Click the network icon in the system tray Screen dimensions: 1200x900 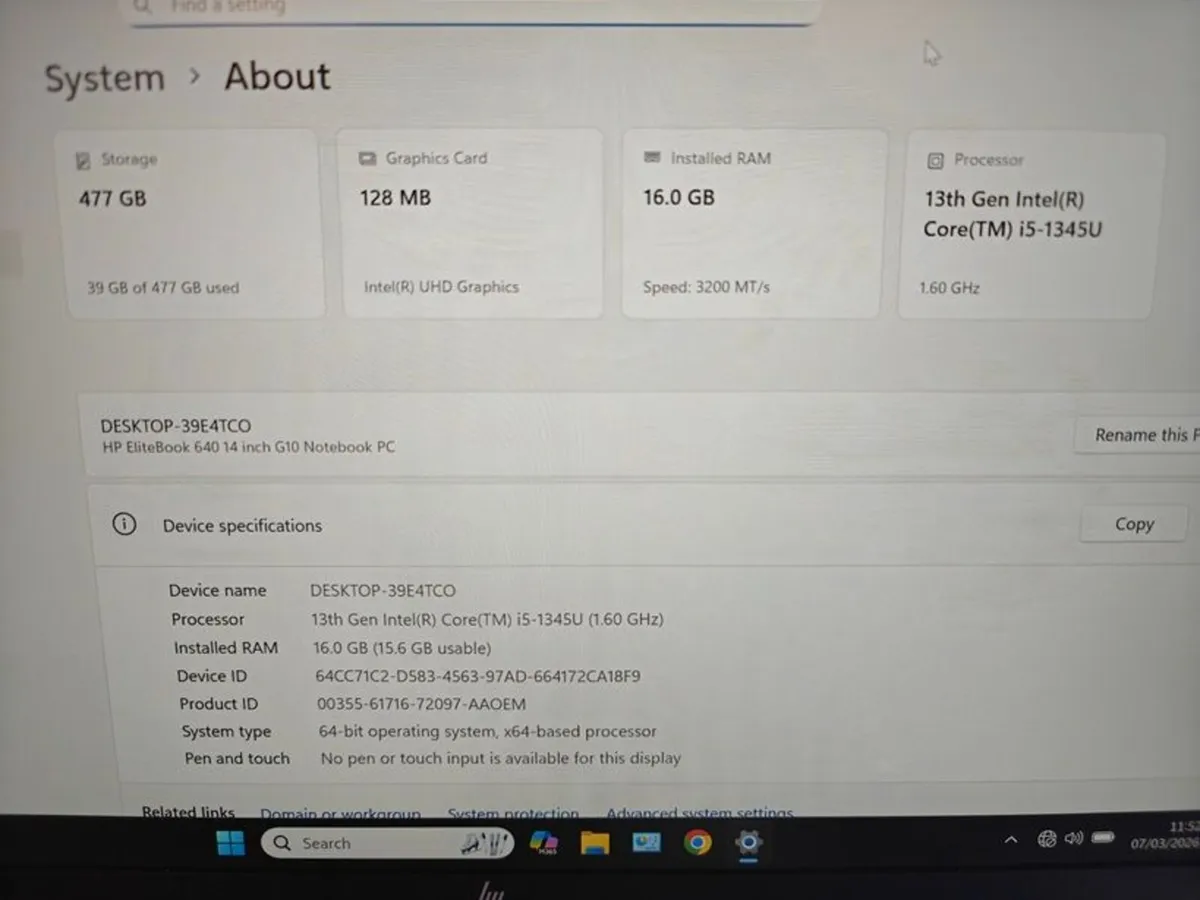1047,839
